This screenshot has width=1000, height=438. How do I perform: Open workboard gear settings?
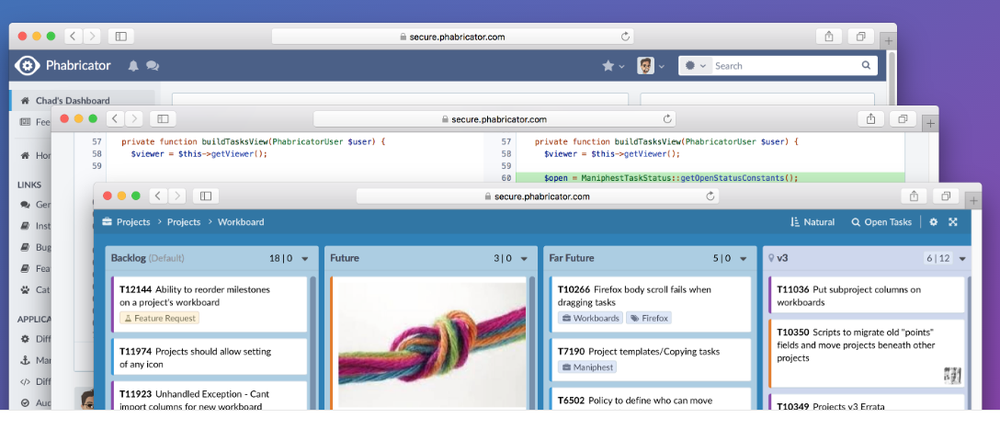(x=934, y=222)
